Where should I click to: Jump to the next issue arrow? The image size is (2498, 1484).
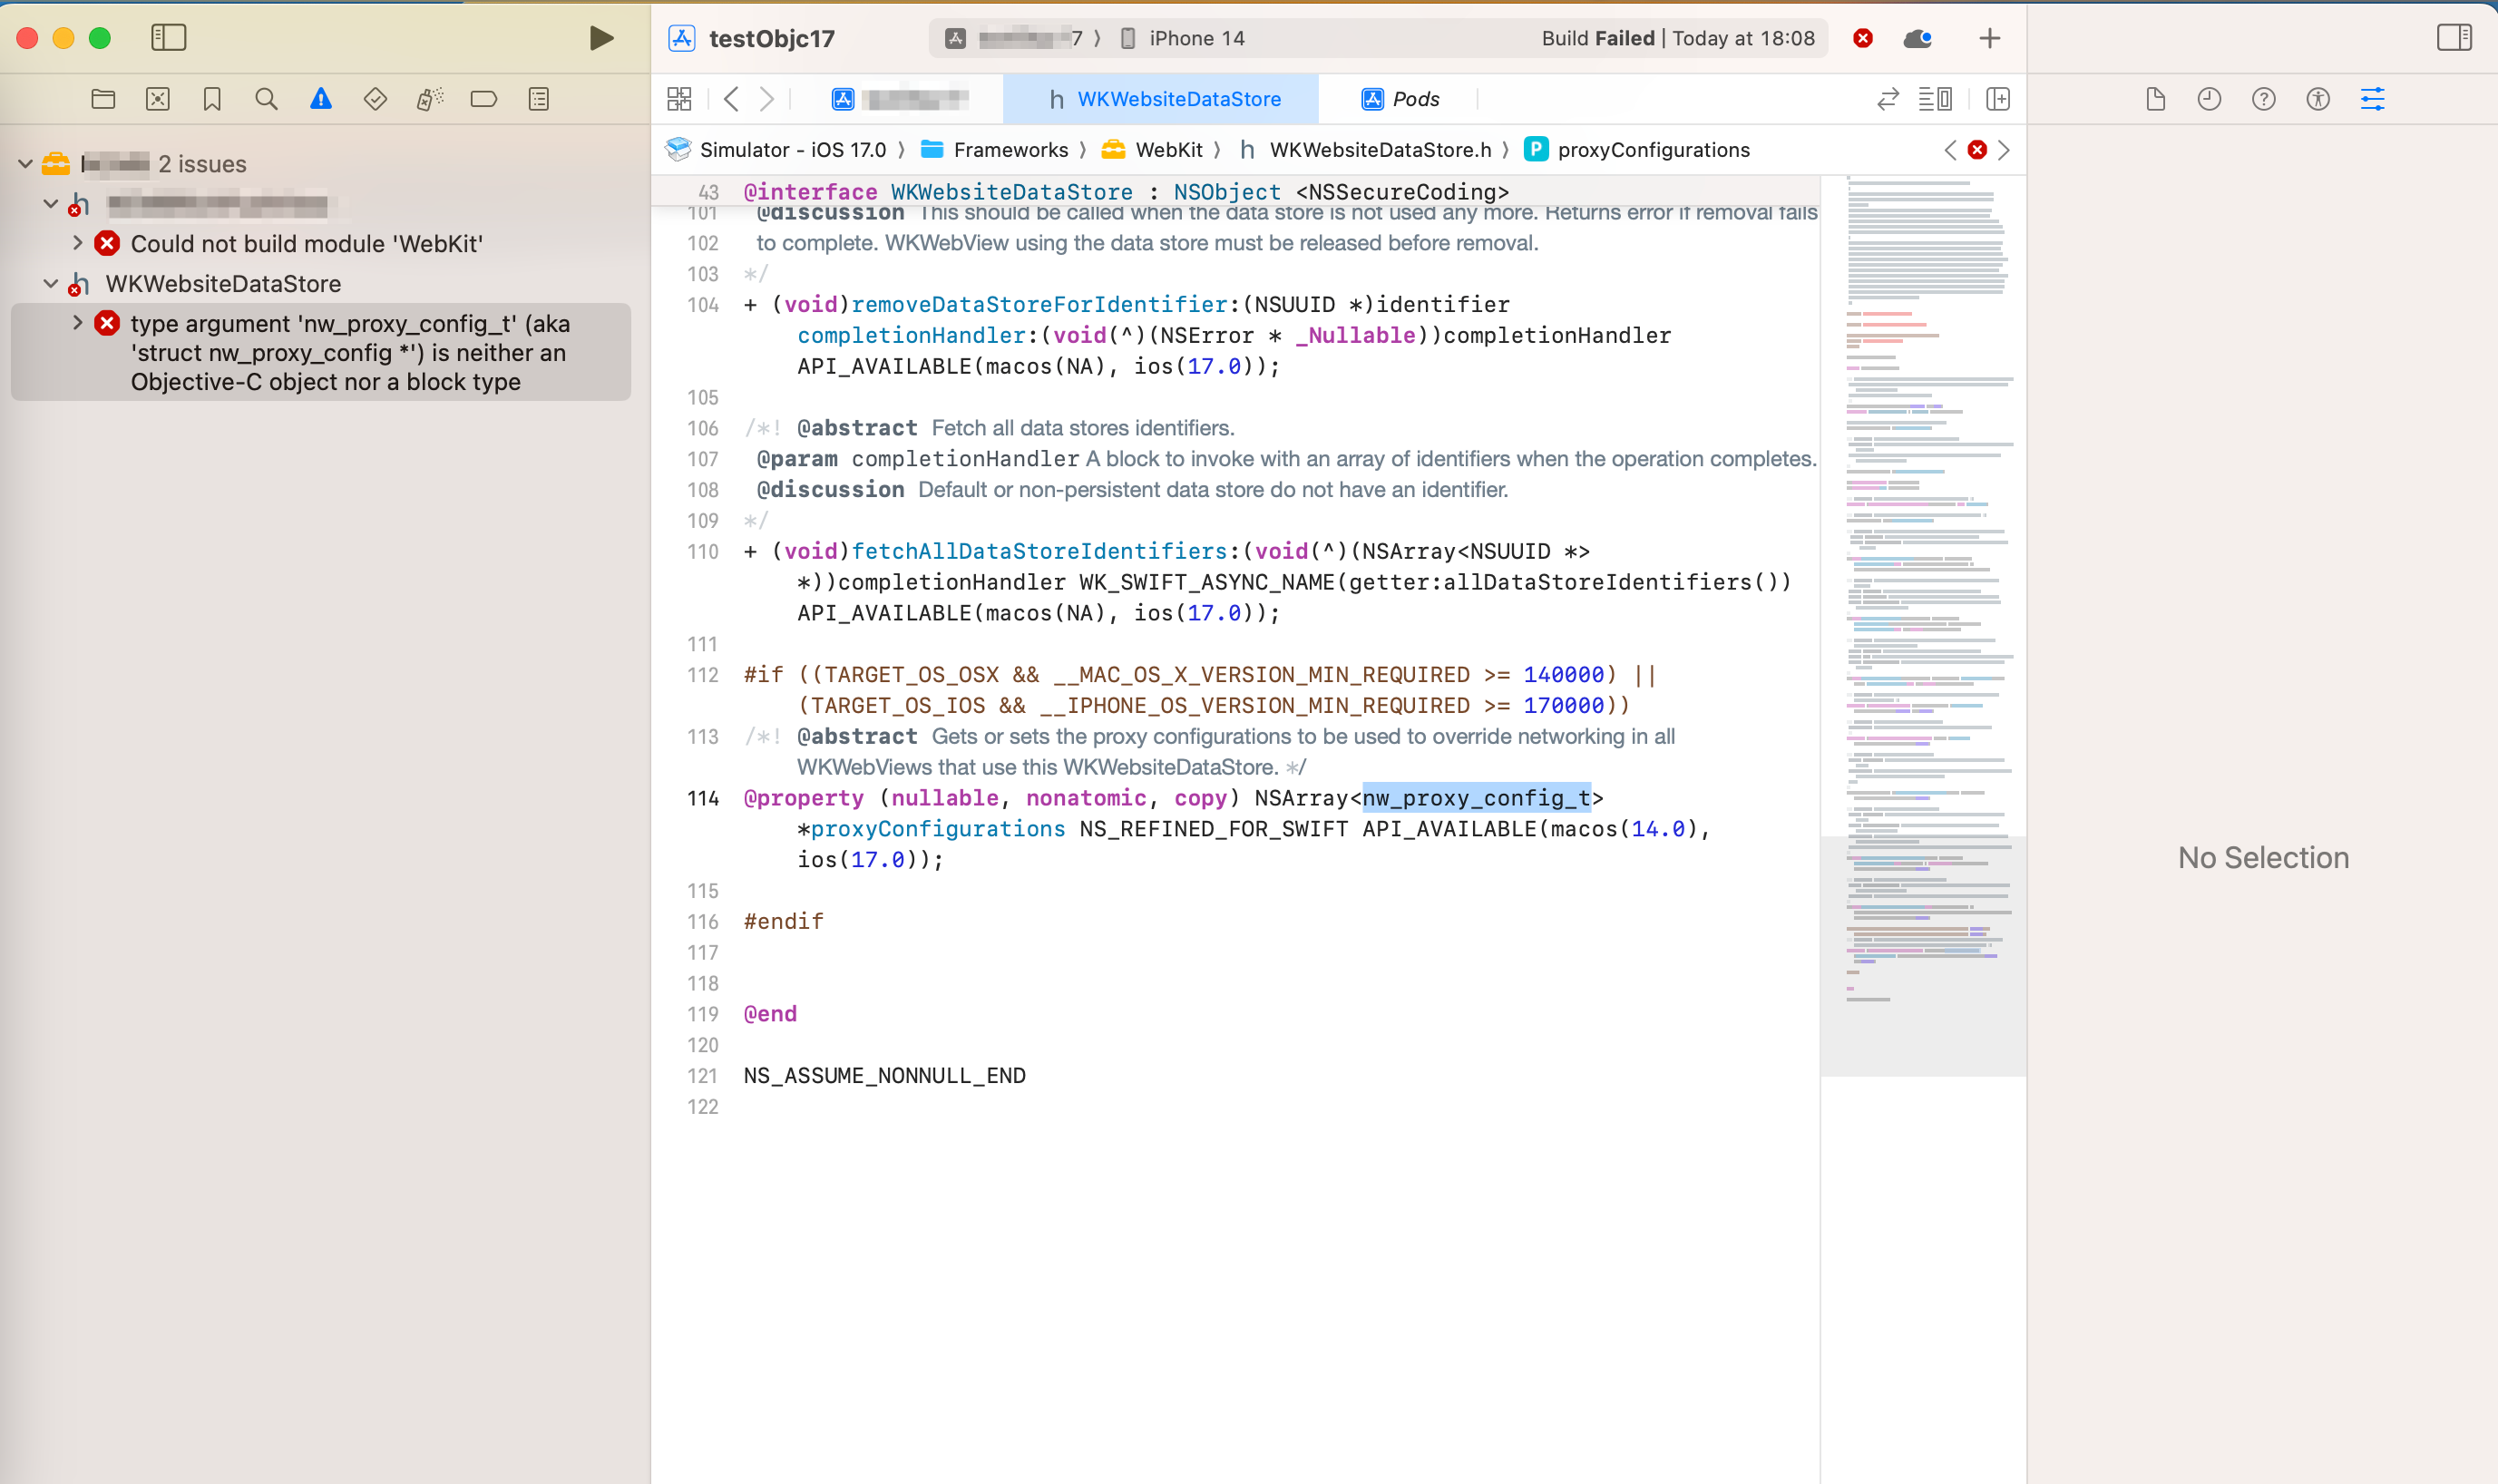2004,150
